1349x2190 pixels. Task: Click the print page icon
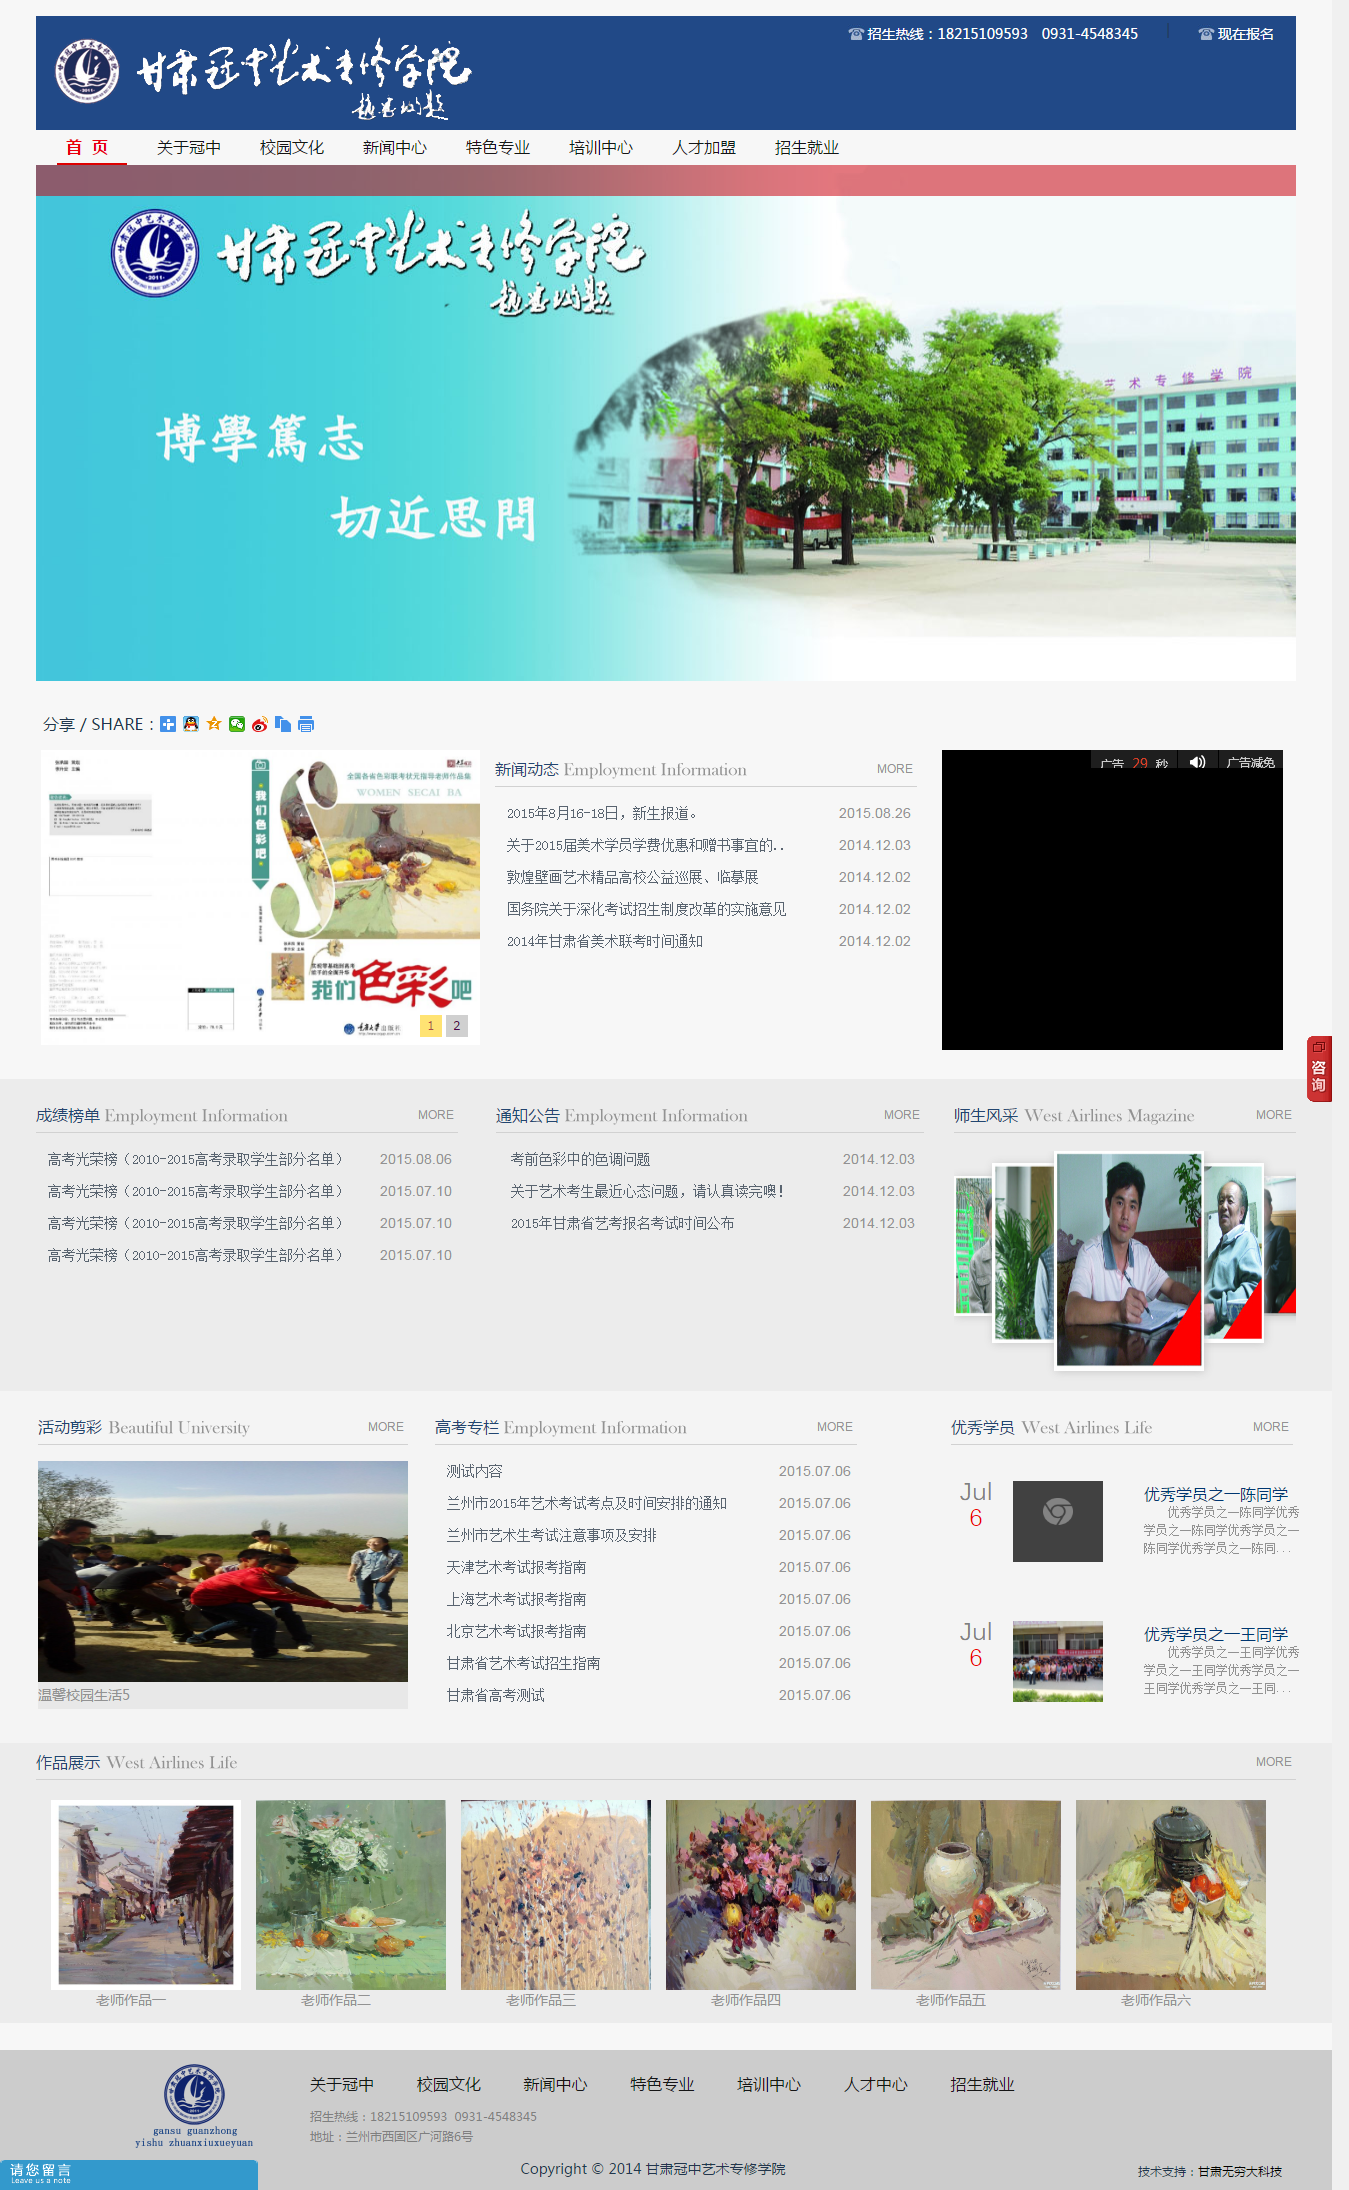pos(306,724)
